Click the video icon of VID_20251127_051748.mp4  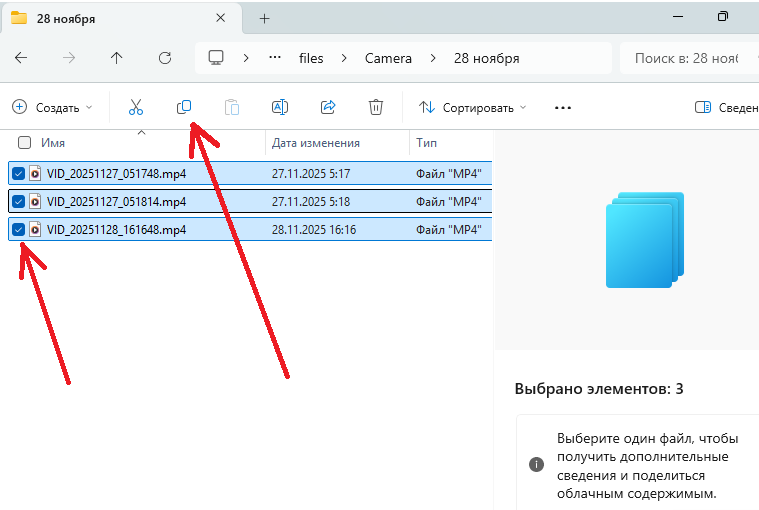coord(35,173)
